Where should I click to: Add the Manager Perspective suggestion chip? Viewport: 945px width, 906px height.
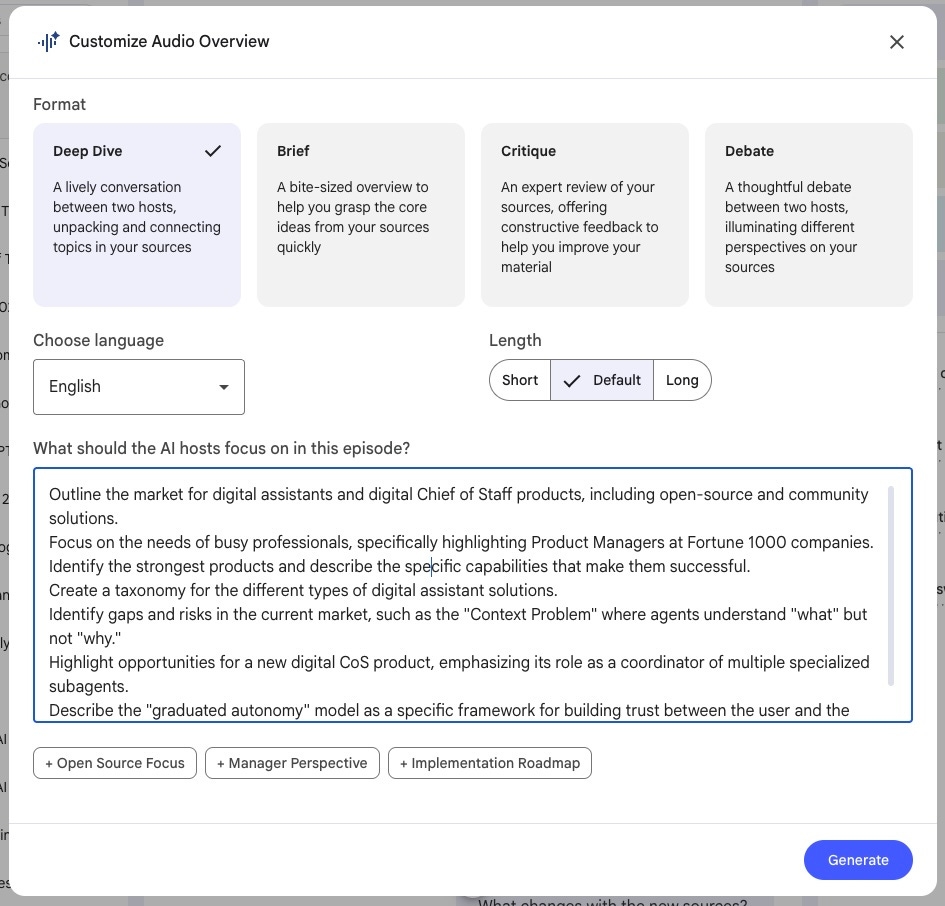click(x=292, y=763)
